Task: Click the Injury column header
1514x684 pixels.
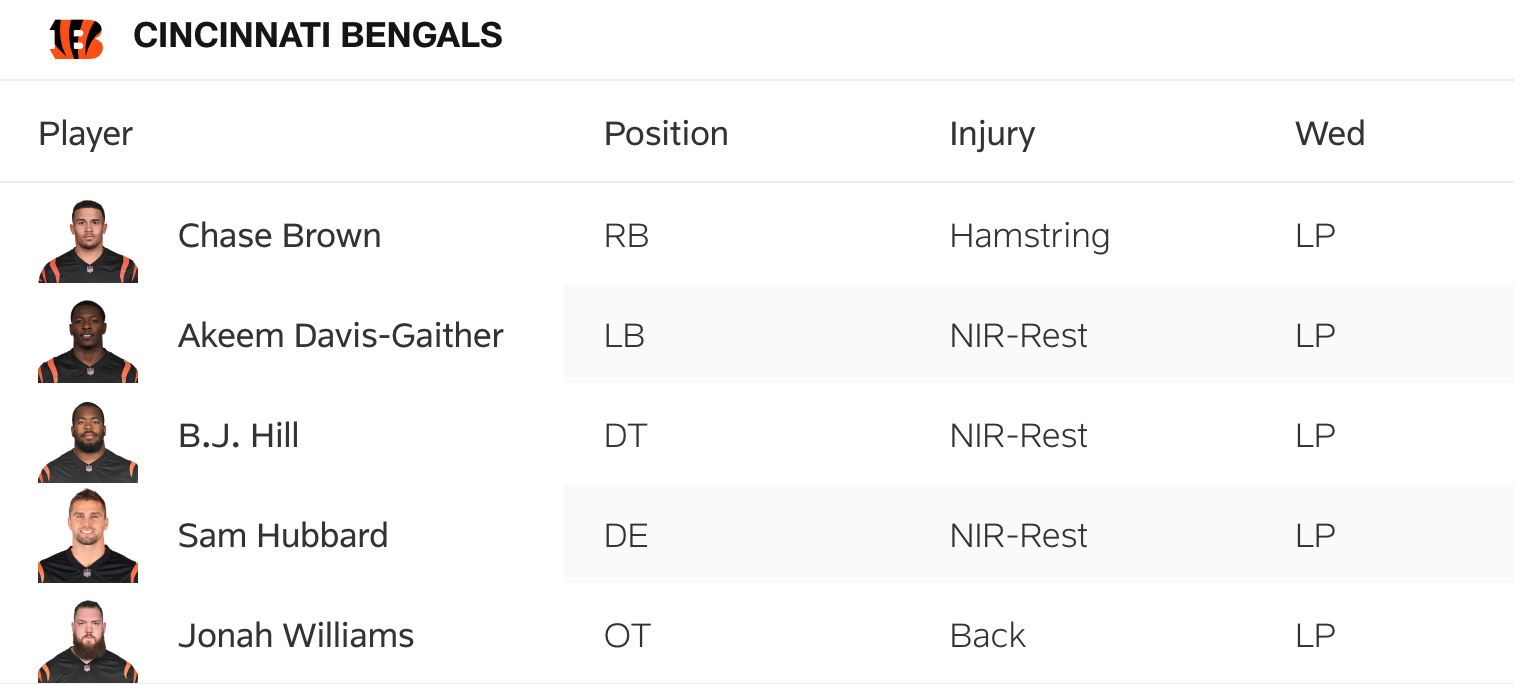Action: coord(991,134)
